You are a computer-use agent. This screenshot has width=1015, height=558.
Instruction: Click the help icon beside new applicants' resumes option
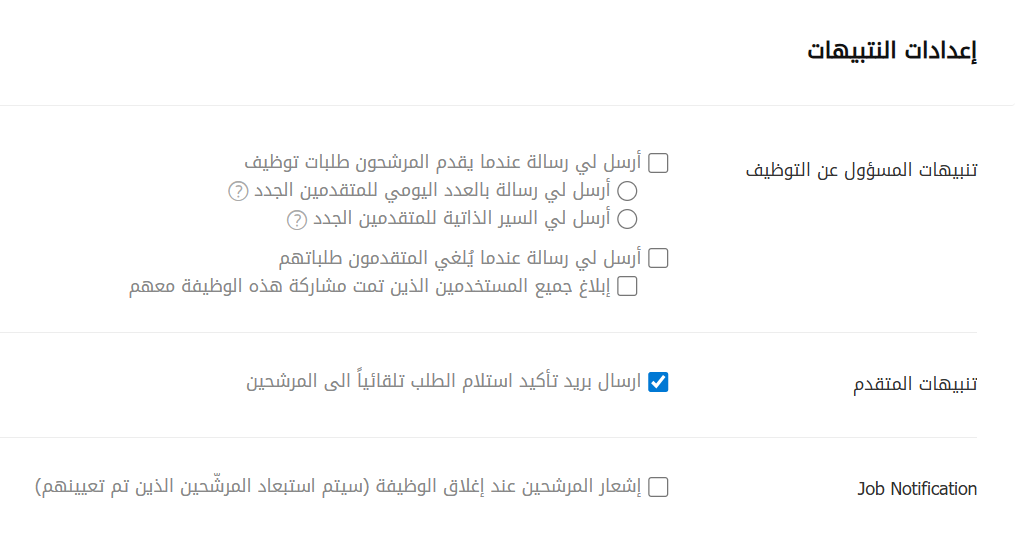point(296,219)
